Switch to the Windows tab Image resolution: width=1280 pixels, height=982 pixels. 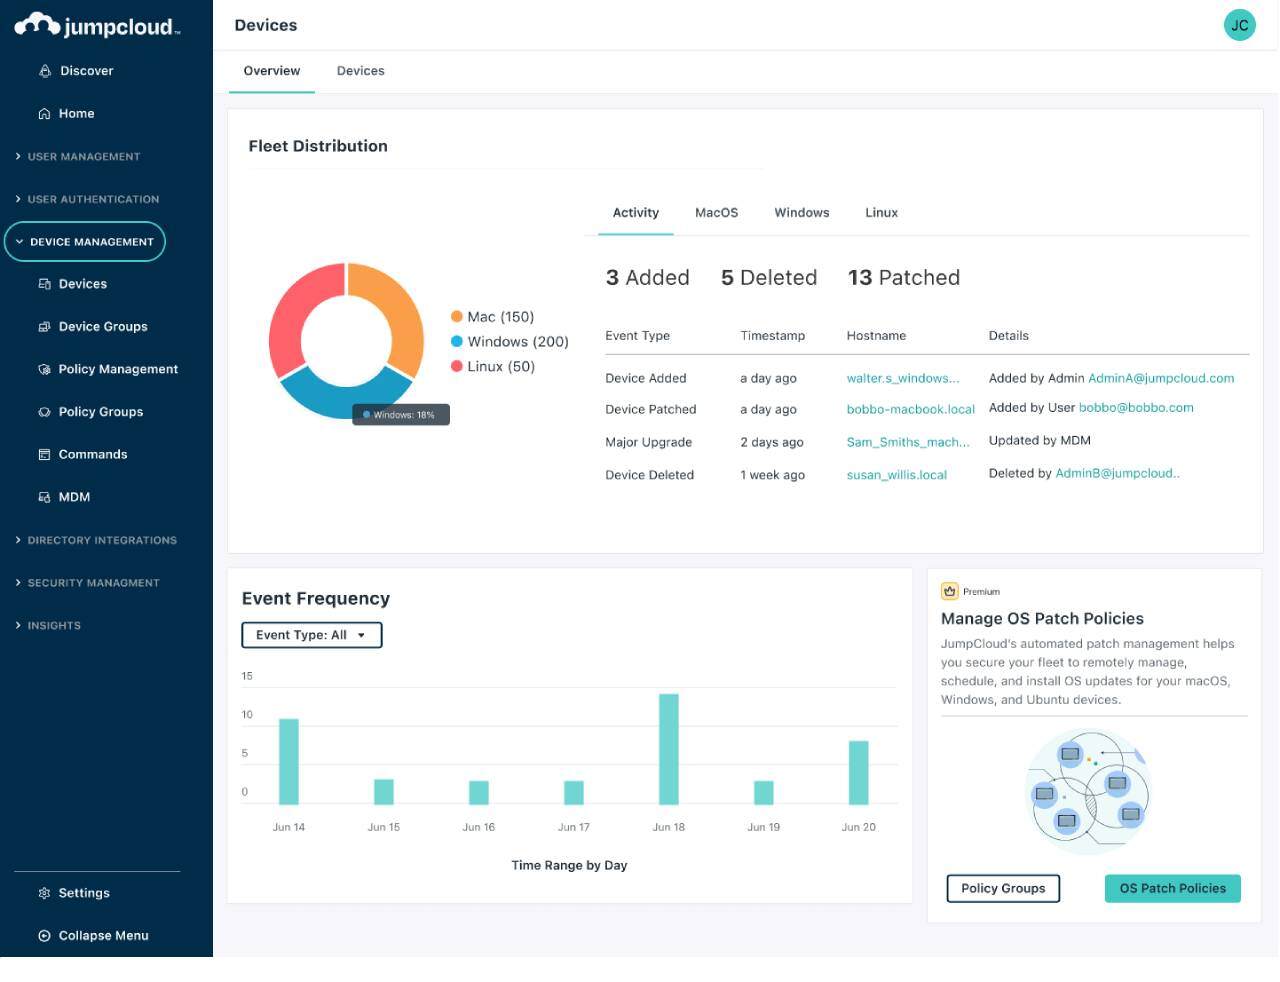point(801,212)
